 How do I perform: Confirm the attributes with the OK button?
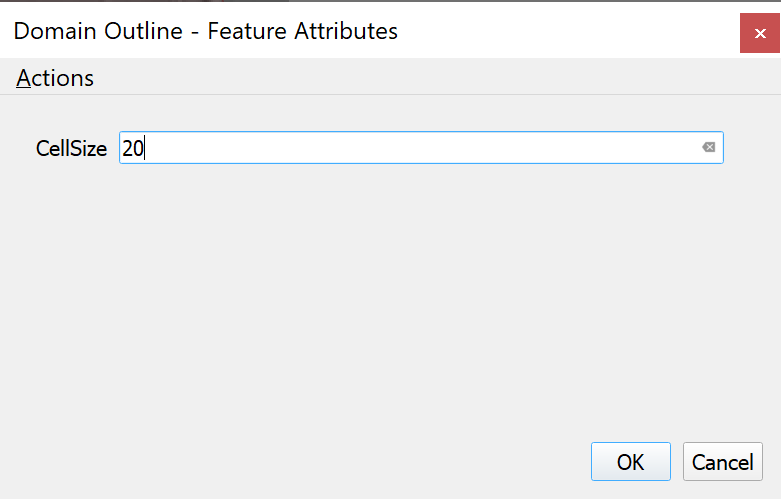point(630,462)
